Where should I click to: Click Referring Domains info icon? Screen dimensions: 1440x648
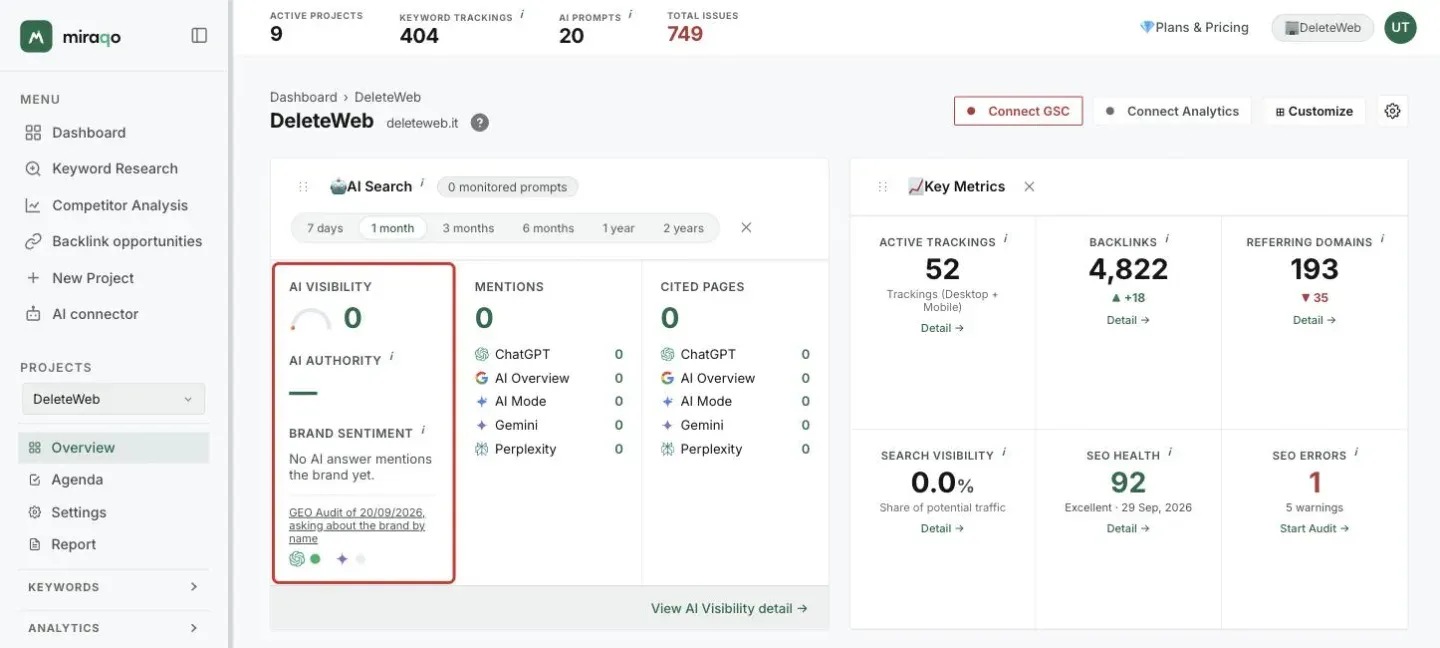pos(1382,239)
